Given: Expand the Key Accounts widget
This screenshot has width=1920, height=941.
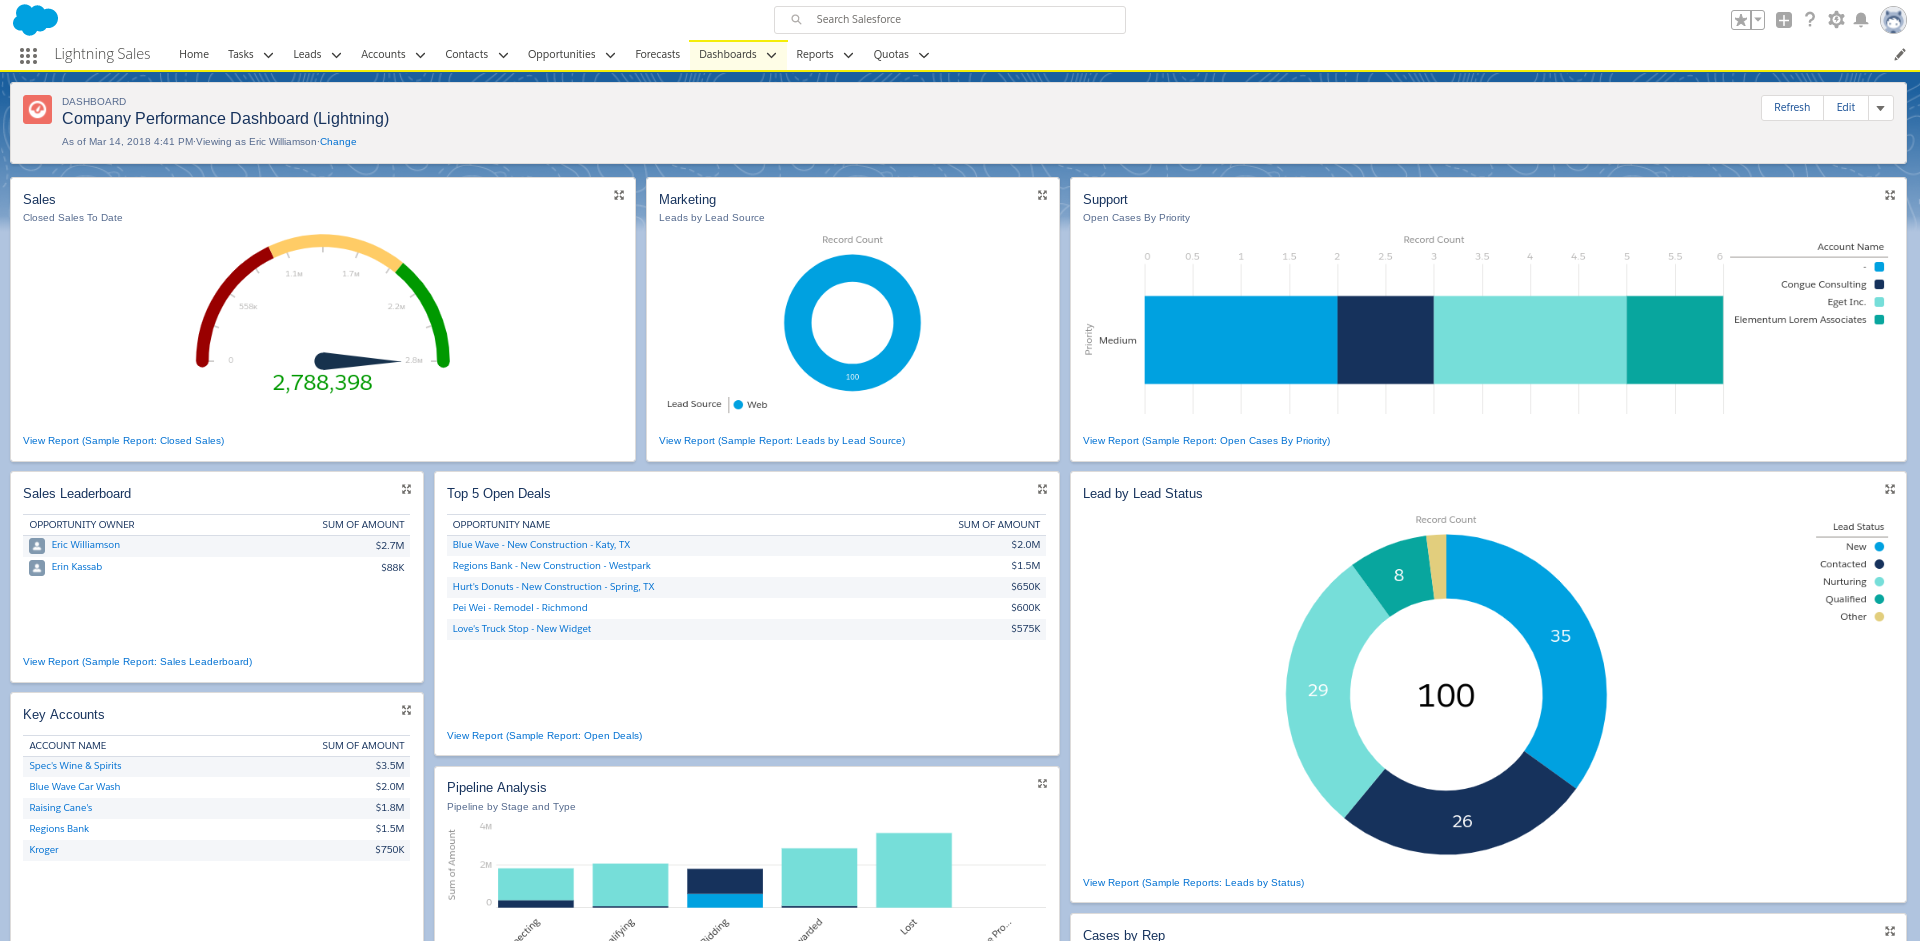Looking at the screenshot, I should click(406, 711).
